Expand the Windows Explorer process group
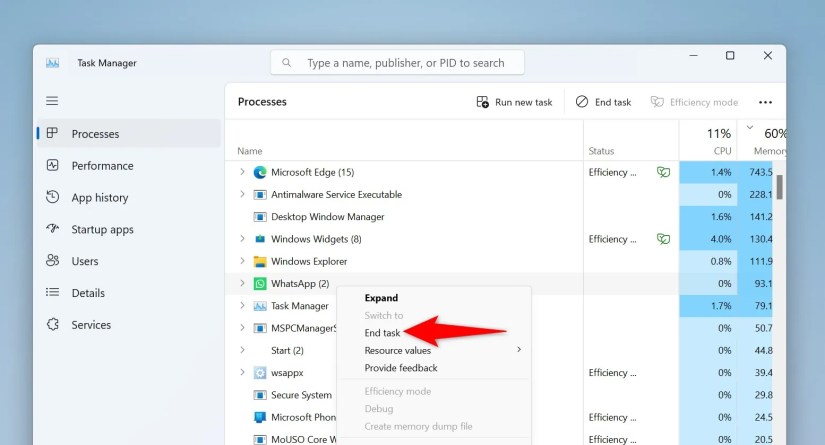 coord(242,261)
